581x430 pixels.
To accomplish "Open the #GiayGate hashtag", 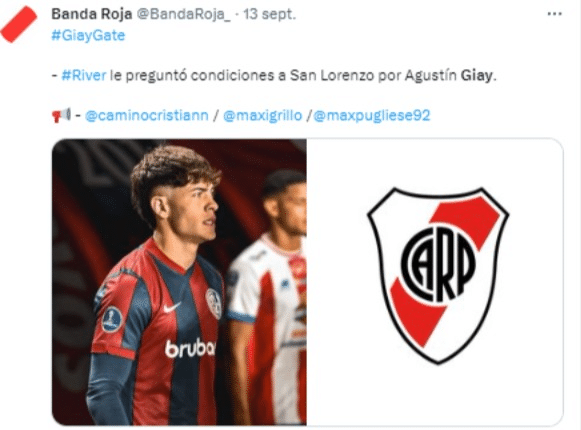I will coord(88,36).
